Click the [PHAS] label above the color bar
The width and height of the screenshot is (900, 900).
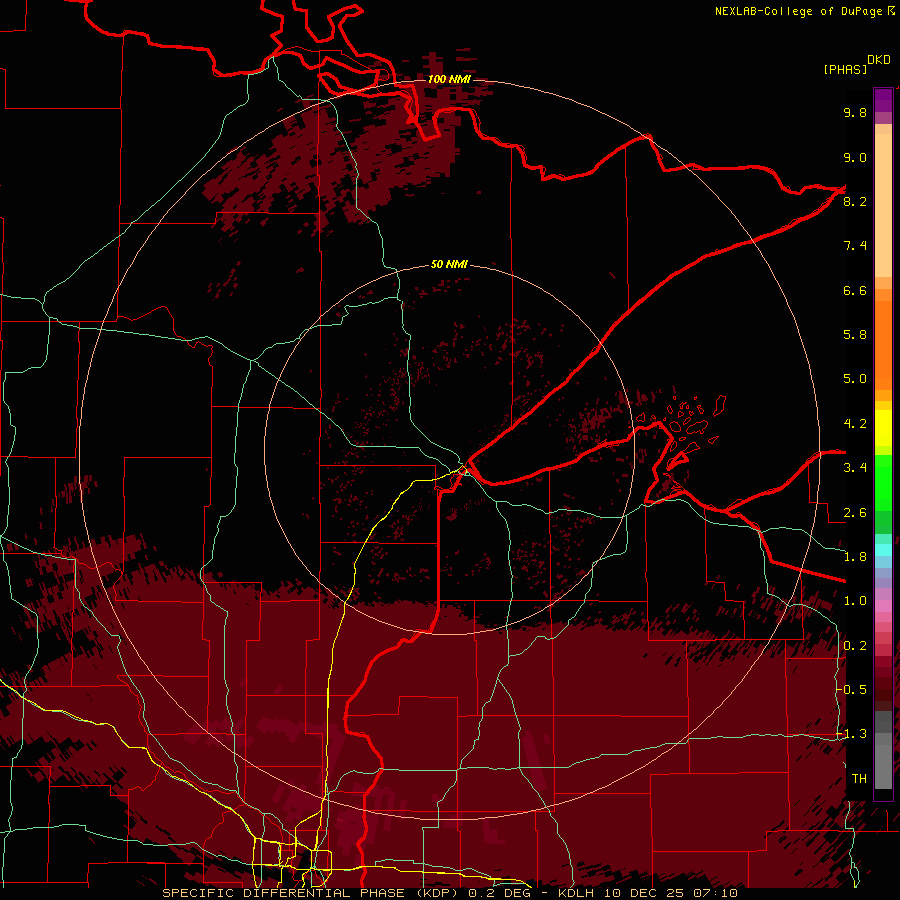845,69
